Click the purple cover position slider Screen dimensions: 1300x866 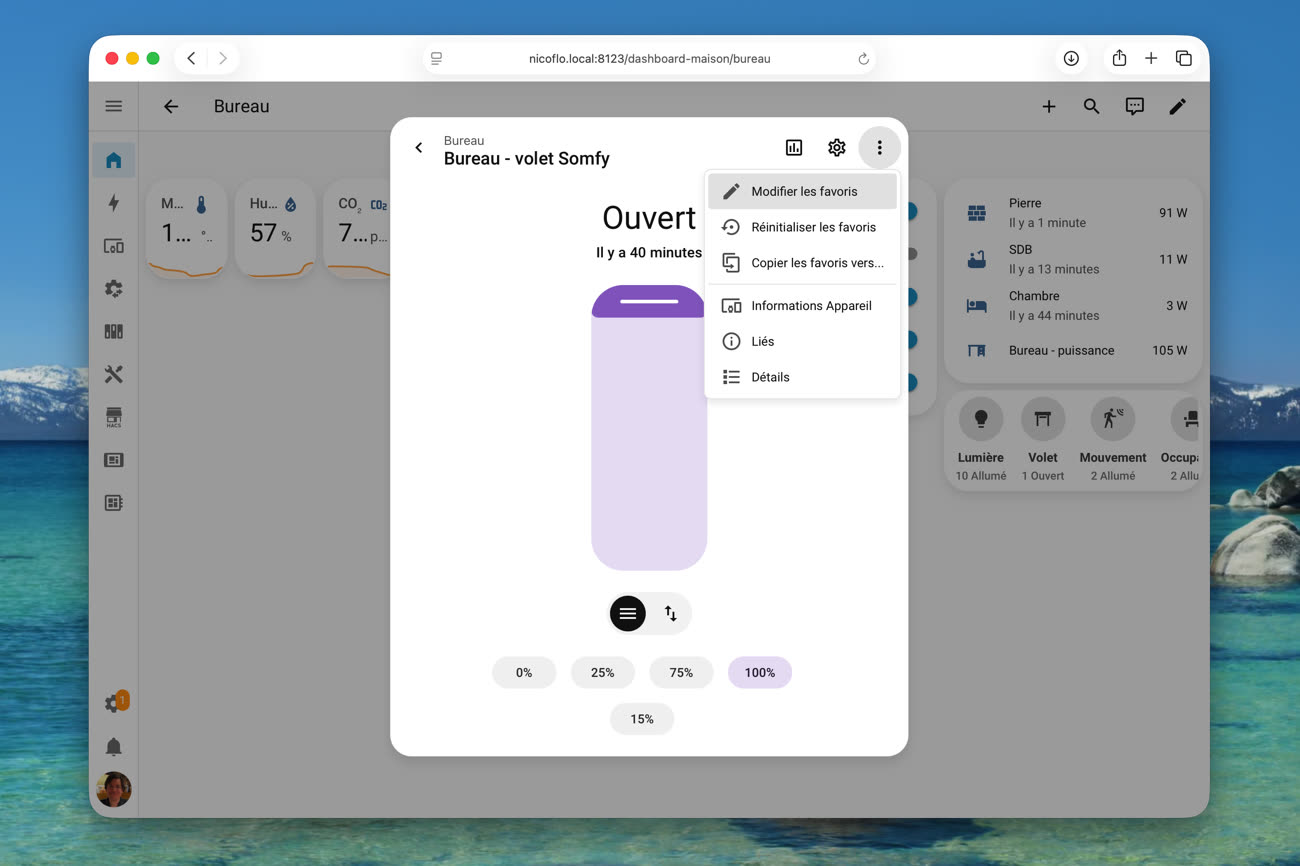(649, 428)
